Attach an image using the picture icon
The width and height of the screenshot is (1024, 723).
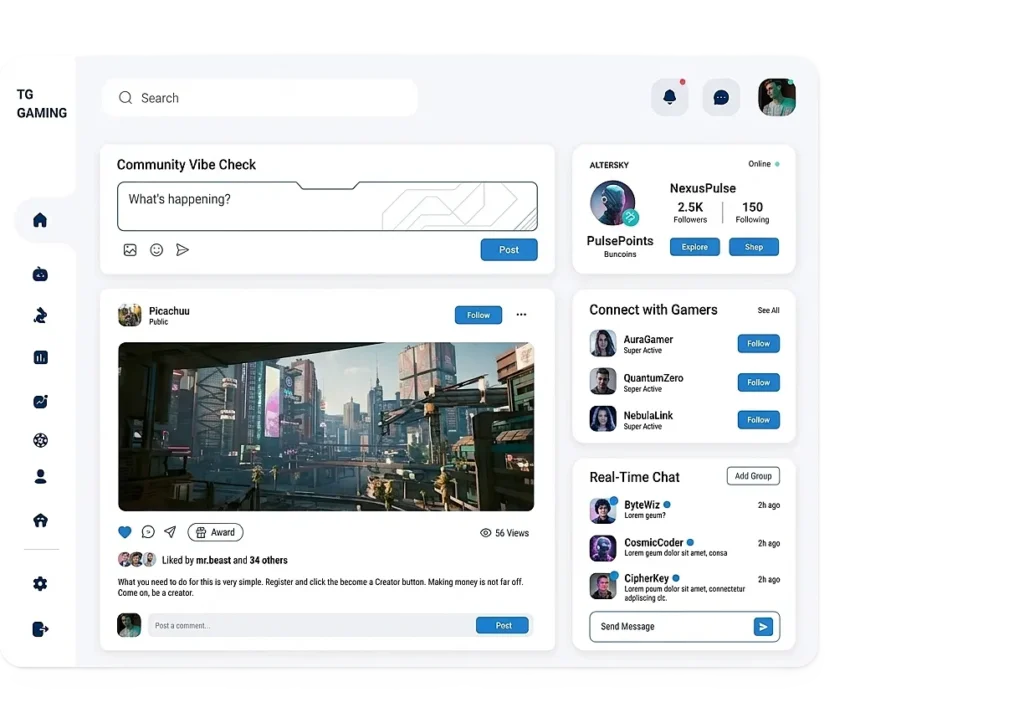pyautogui.click(x=130, y=250)
